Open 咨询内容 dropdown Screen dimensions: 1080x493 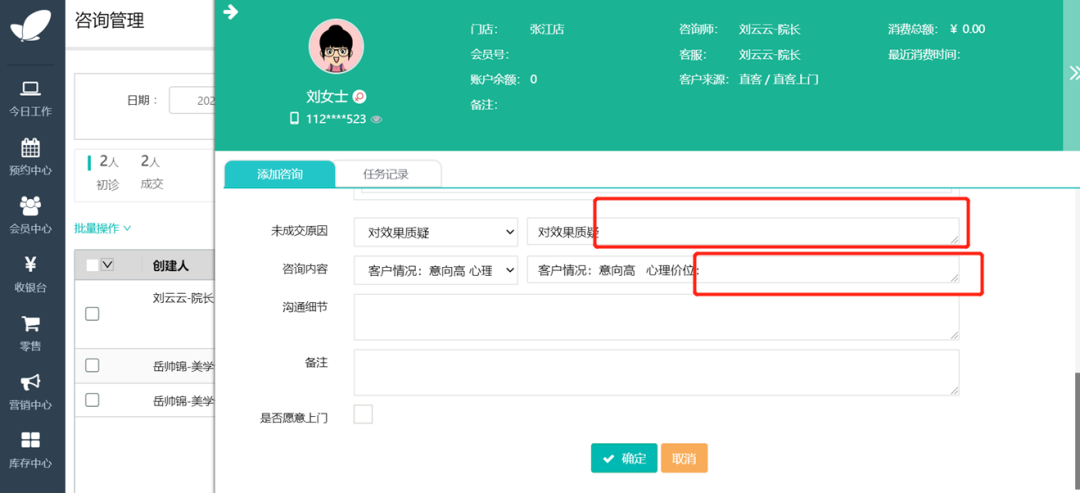(435, 270)
